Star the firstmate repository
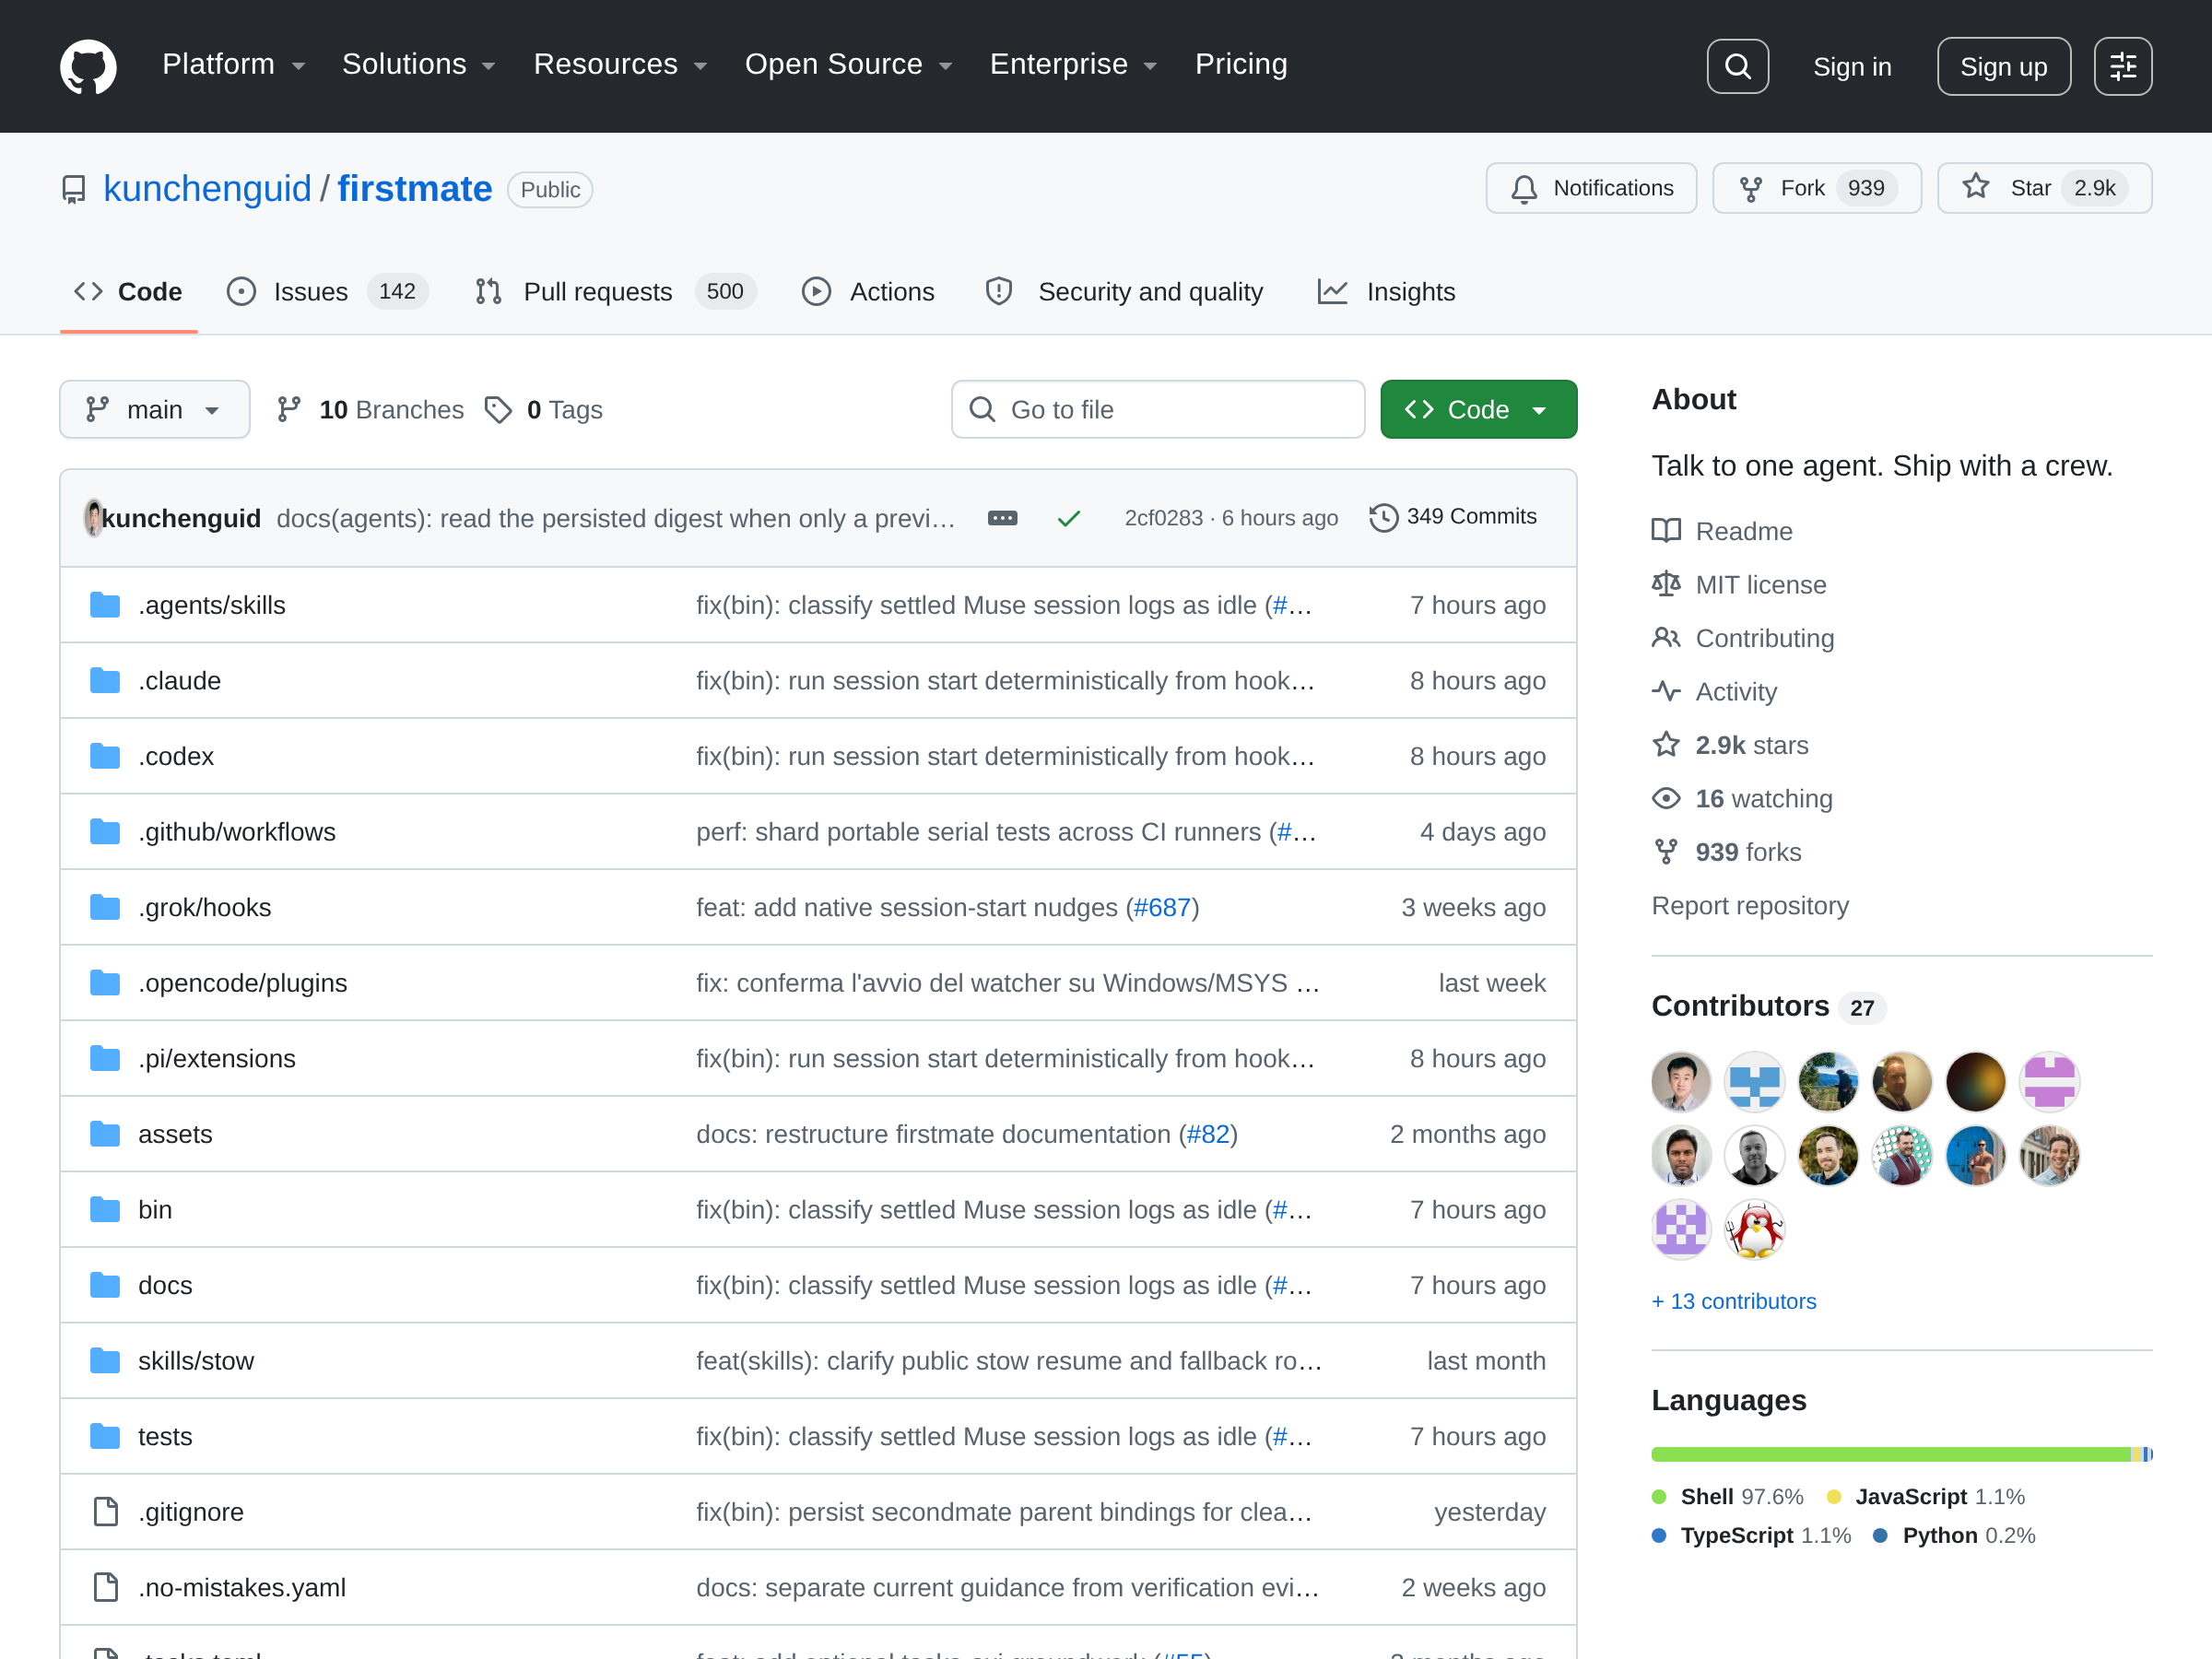2212x1659 pixels. click(x=2044, y=188)
